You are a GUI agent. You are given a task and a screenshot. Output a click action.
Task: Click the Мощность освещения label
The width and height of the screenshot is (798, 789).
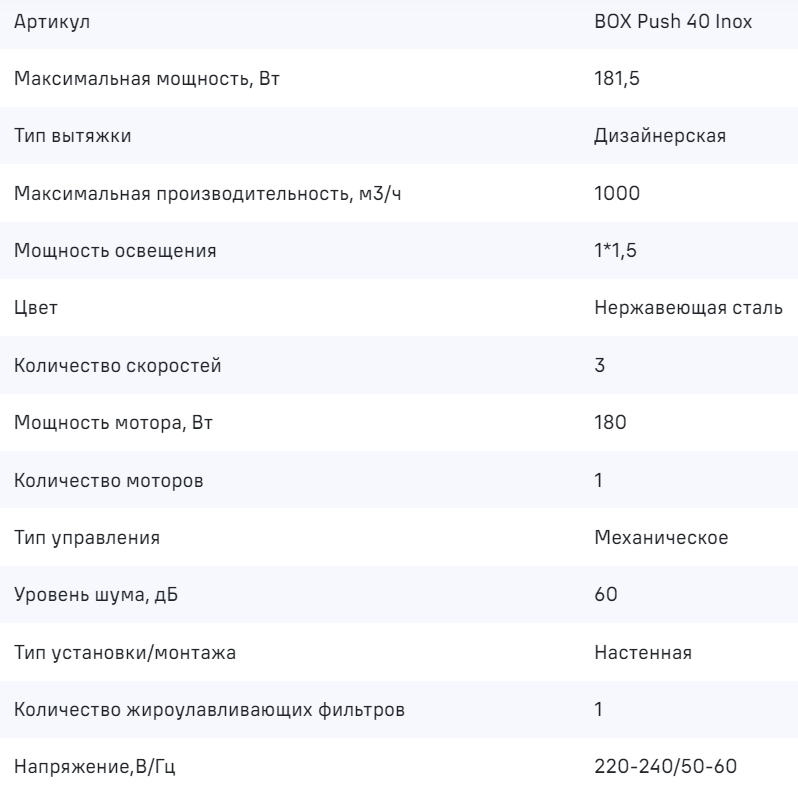pyautogui.click(x=115, y=251)
